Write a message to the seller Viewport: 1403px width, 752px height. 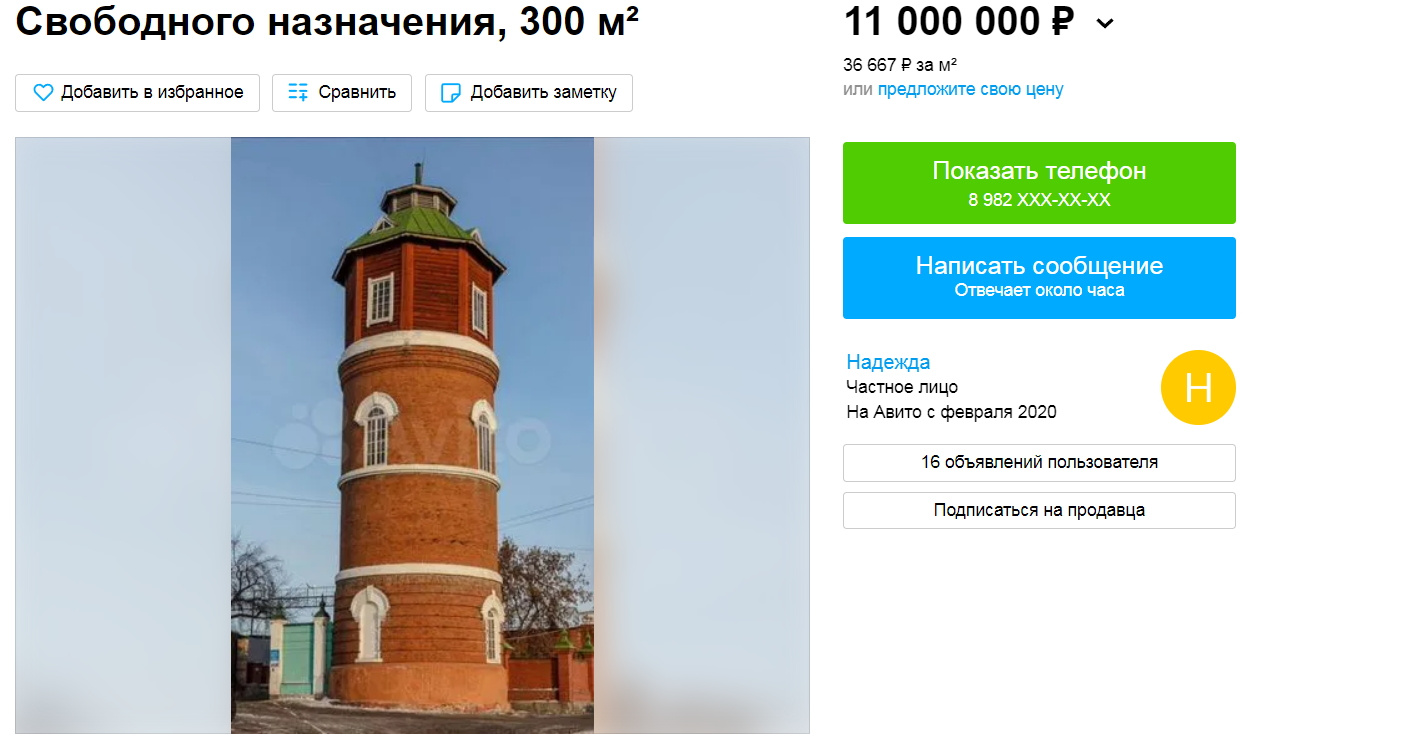(1039, 278)
